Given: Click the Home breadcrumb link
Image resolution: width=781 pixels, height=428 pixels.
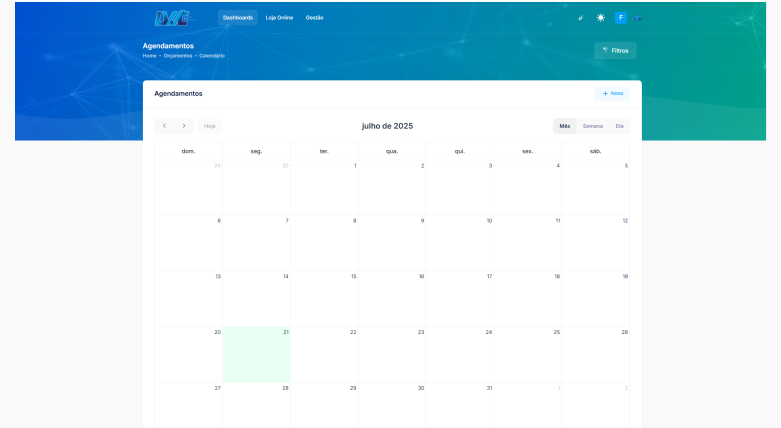Looking at the screenshot, I should tap(149, 56).
